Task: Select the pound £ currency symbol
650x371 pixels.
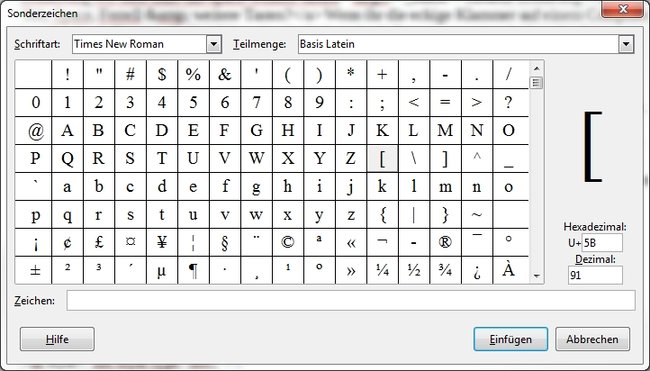Action: (x=99, y=242)
